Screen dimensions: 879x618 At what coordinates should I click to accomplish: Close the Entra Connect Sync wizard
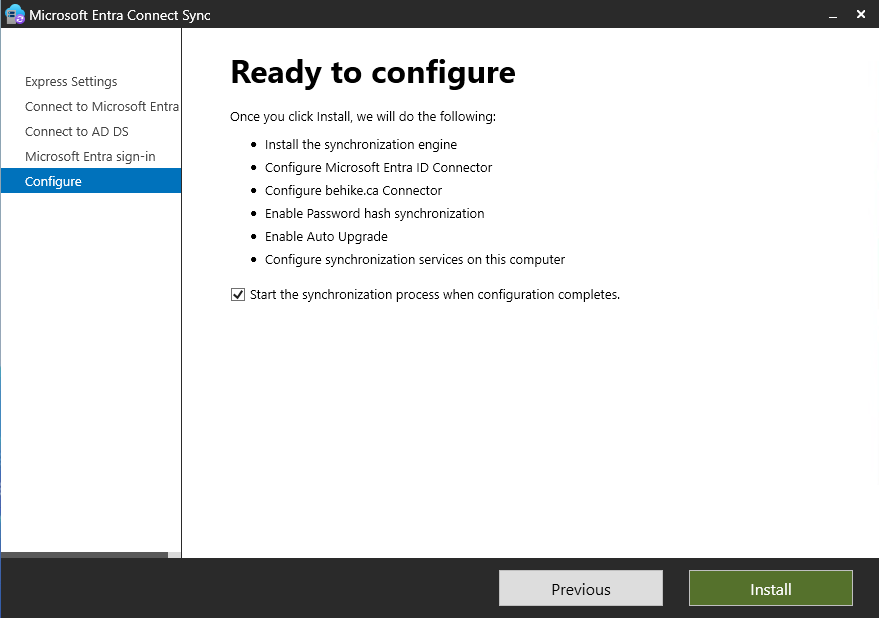coord(861,15)
